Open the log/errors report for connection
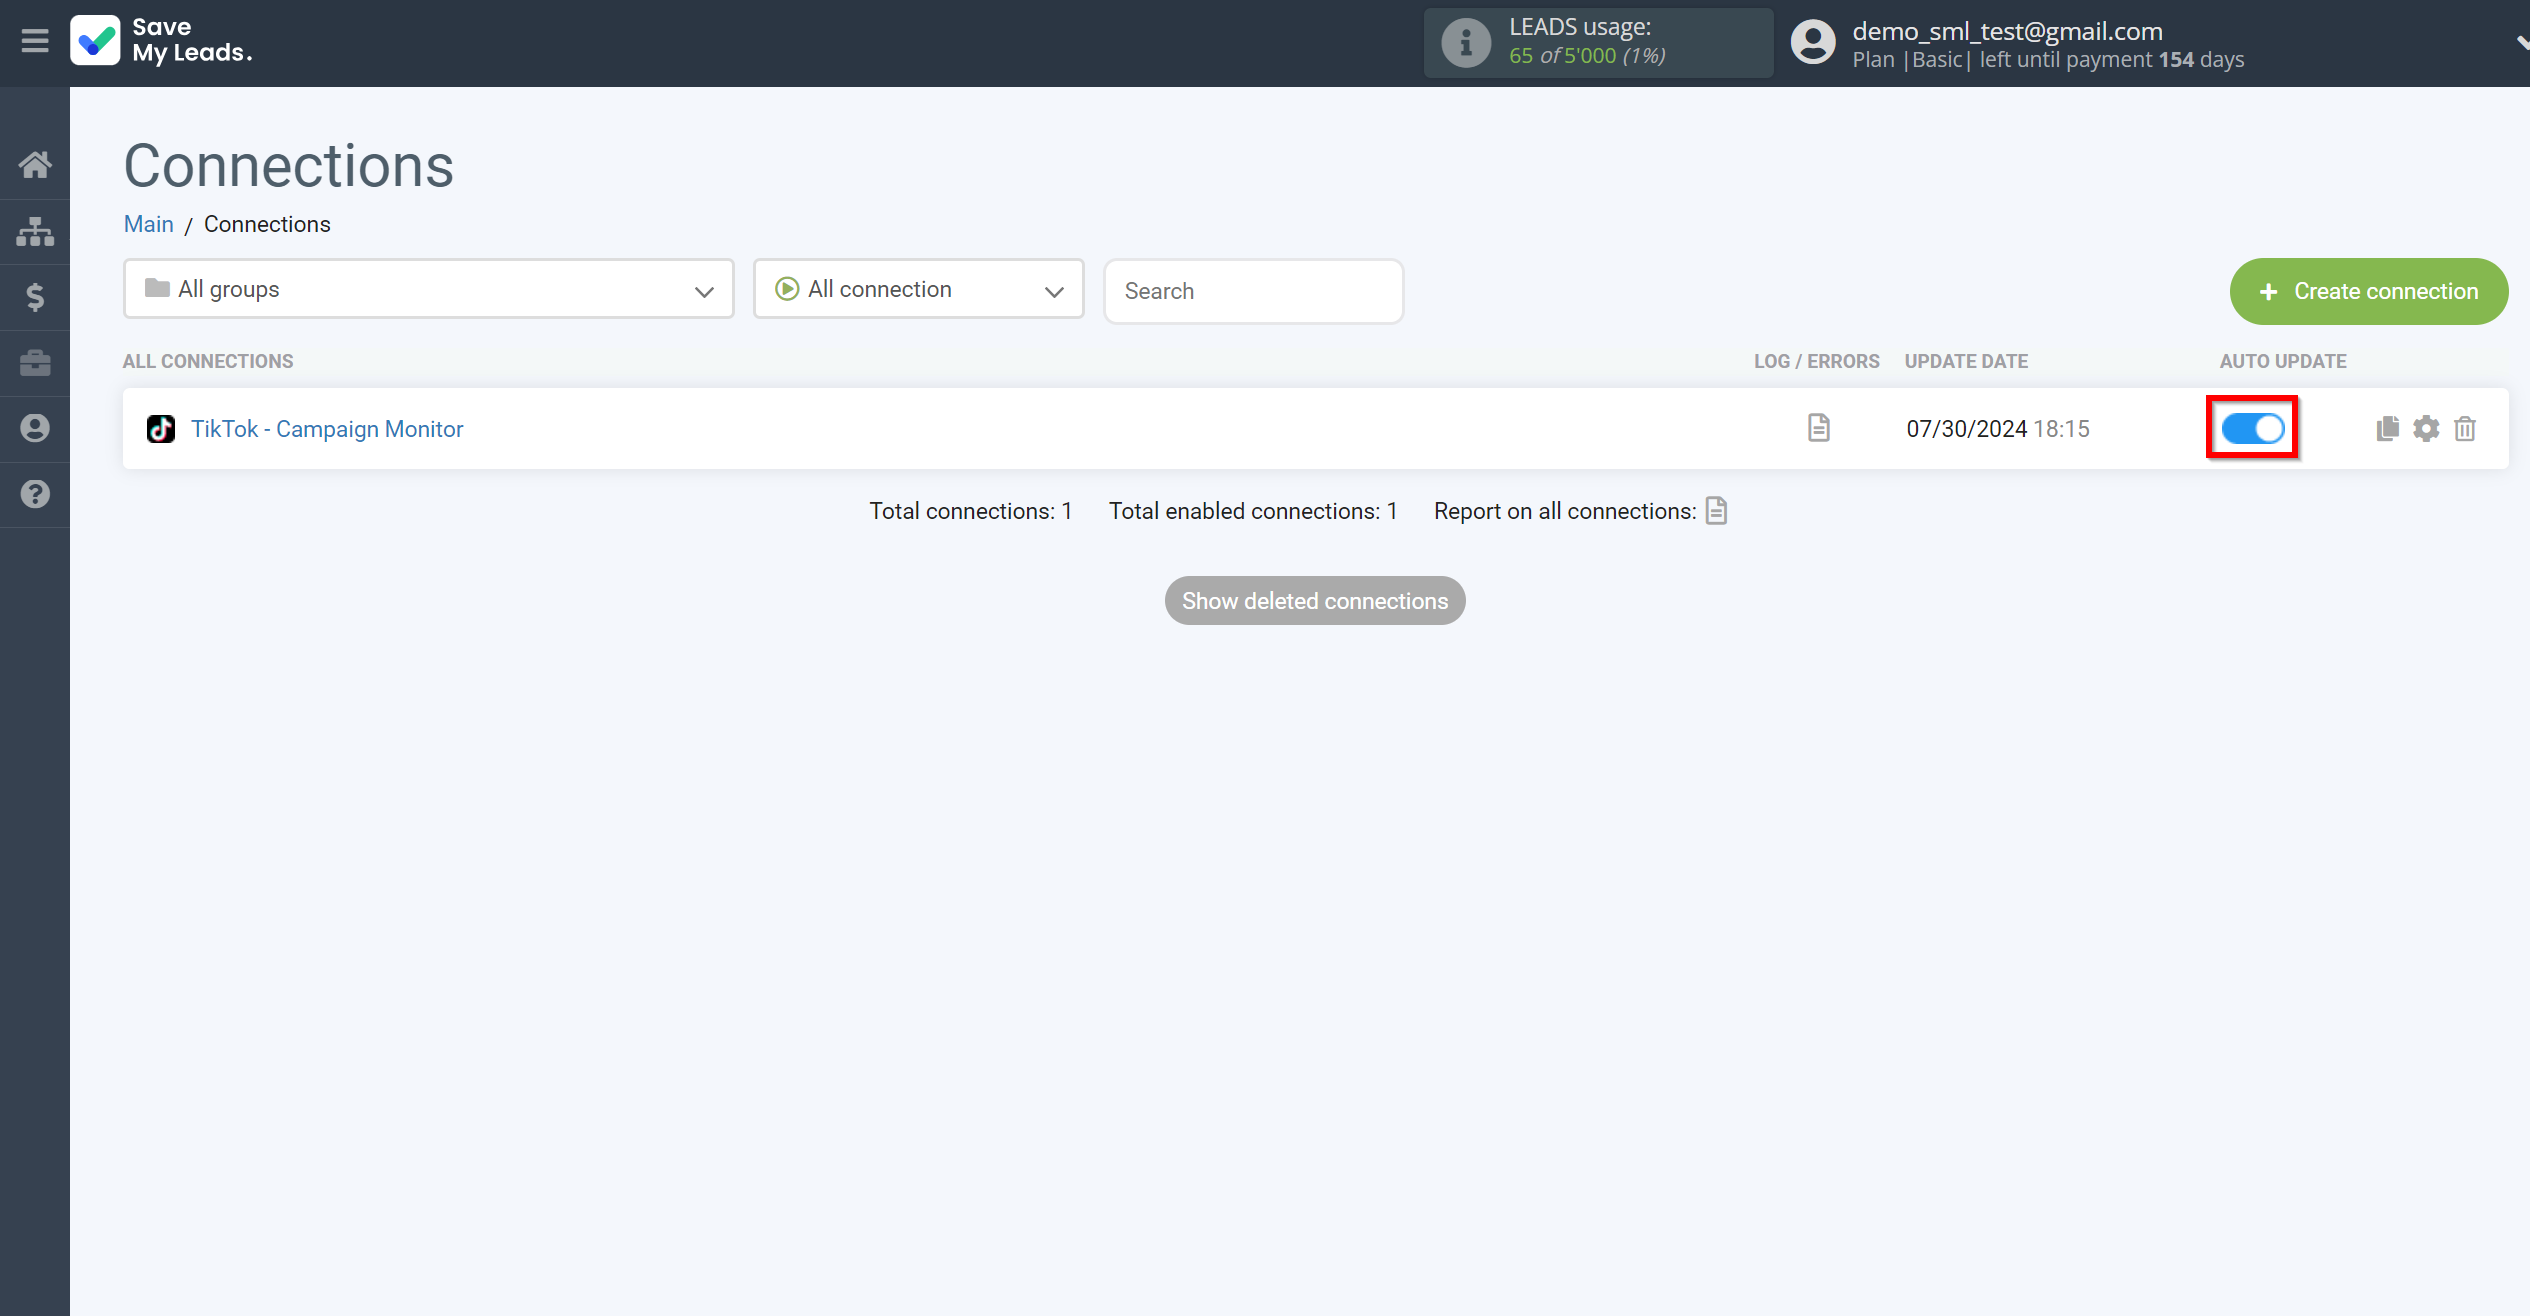The width and height of the screenshot is (2530, 1316). click(x=1819, y=429)
